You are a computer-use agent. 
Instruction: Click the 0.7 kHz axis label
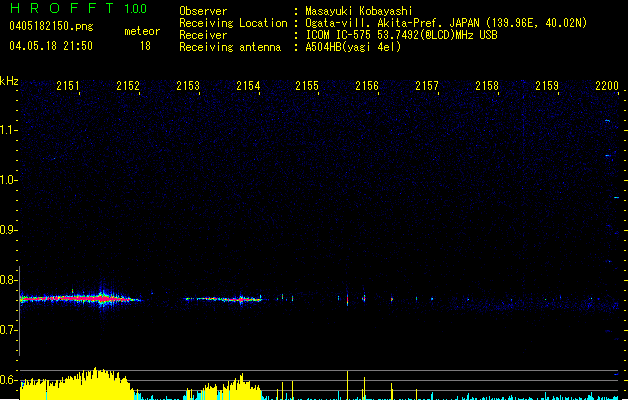8,330
